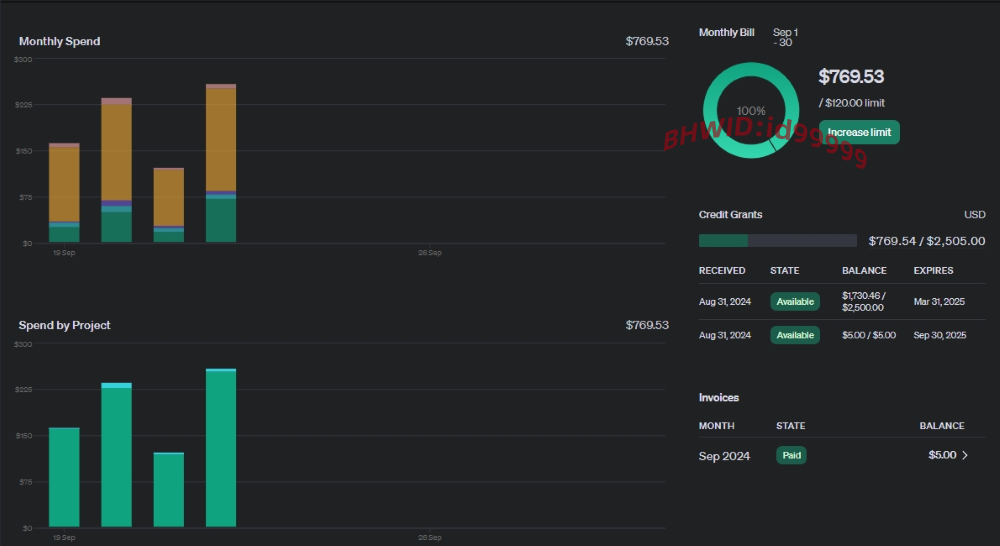Click the Sep 1 - 30 billing period label

point(785,37)
